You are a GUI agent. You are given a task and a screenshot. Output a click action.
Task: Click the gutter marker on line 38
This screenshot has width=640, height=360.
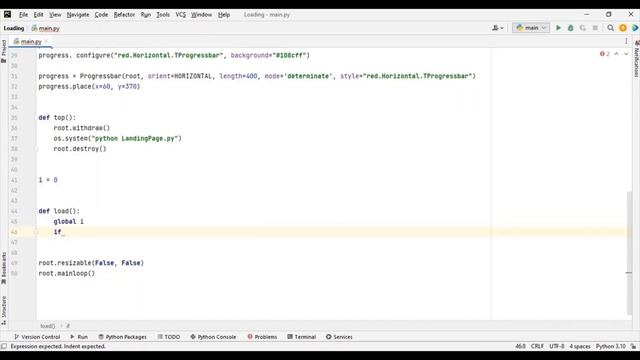[36, 149]
